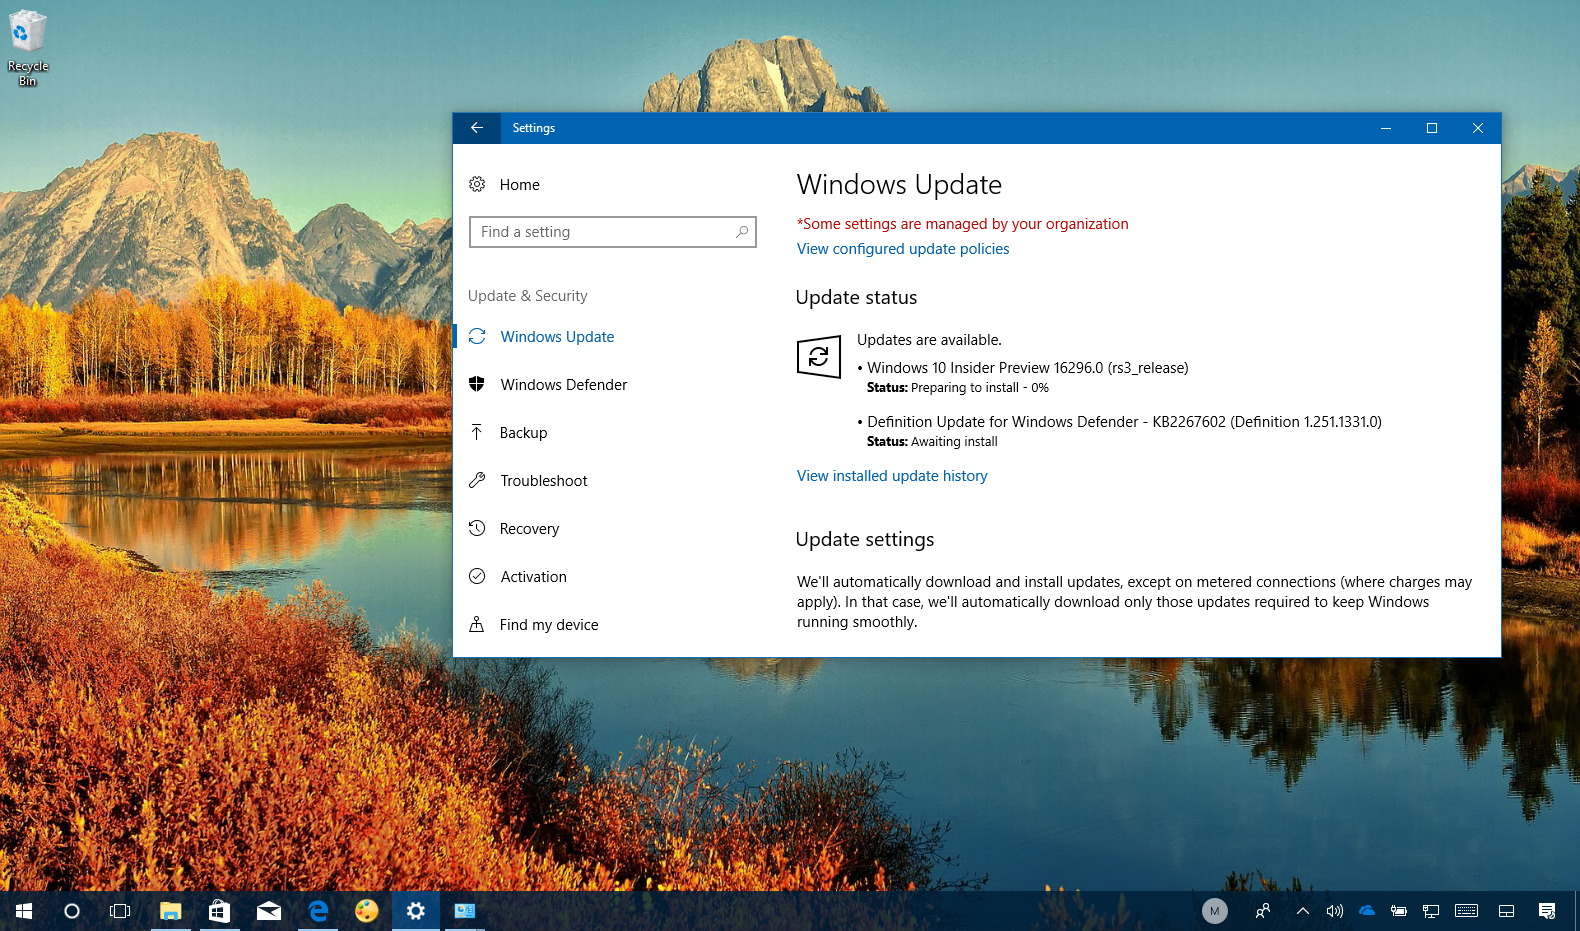The height and width of the screenshot is (931, 1580).
Task: Click the 'Preparing to install - 0%' status
Action: pos(980,388)
